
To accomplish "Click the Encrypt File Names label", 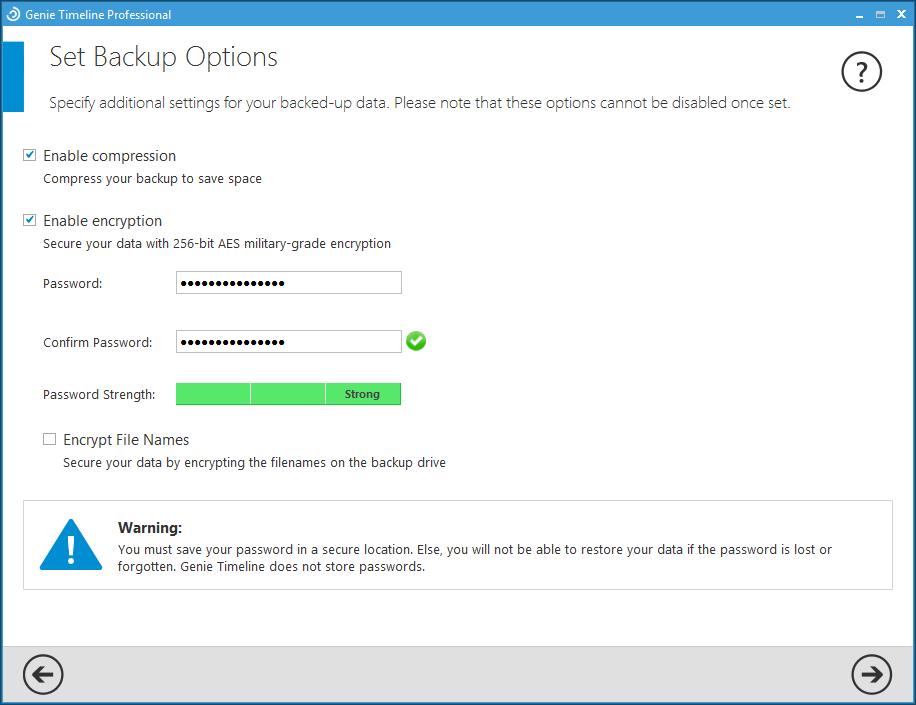I will point(126,440).
